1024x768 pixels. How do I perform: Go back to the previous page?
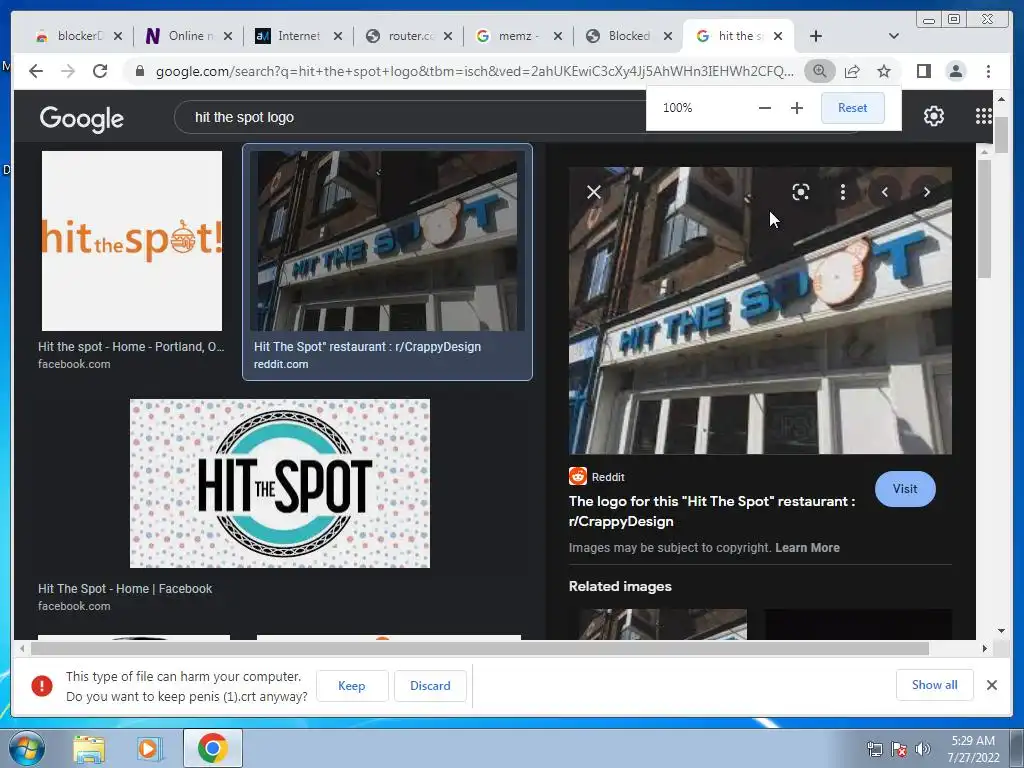(36, 71)
